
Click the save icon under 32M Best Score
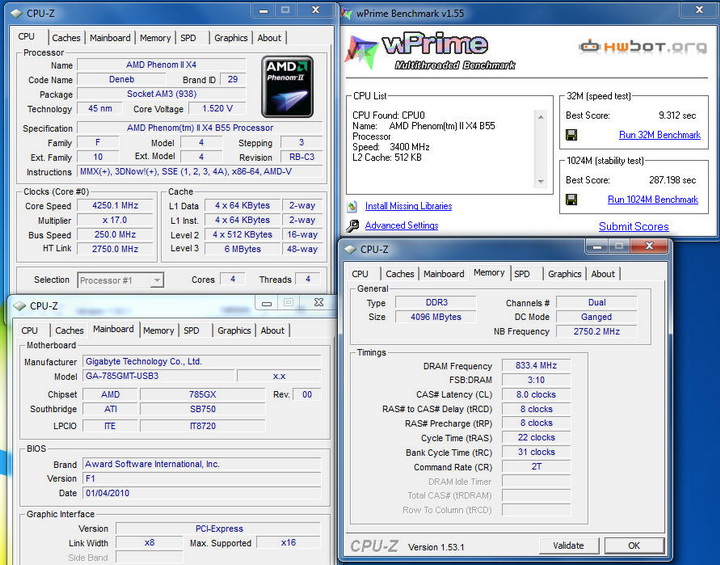[571, 135]
